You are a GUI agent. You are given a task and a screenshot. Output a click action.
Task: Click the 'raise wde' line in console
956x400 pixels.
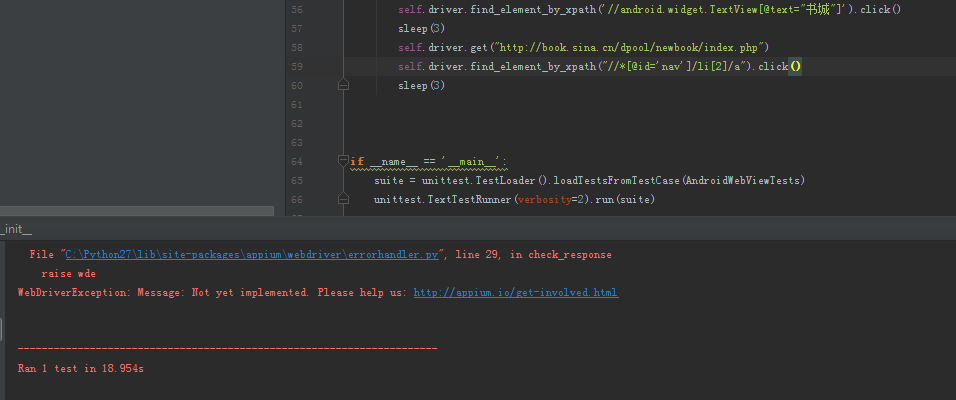click(x=68, y=274)
